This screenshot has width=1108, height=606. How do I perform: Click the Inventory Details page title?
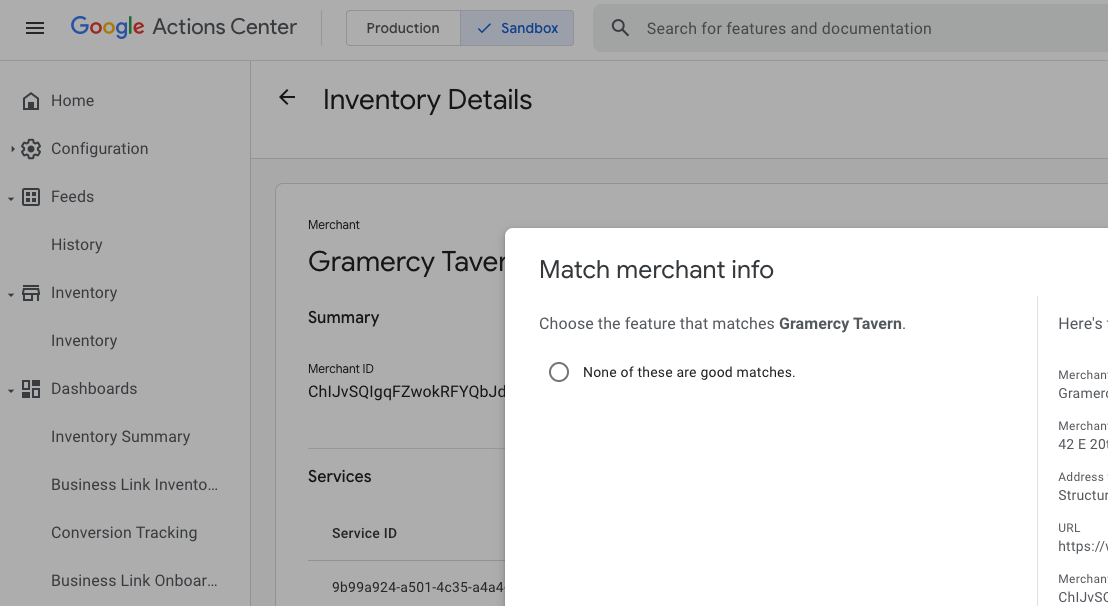tap(428, 100)
